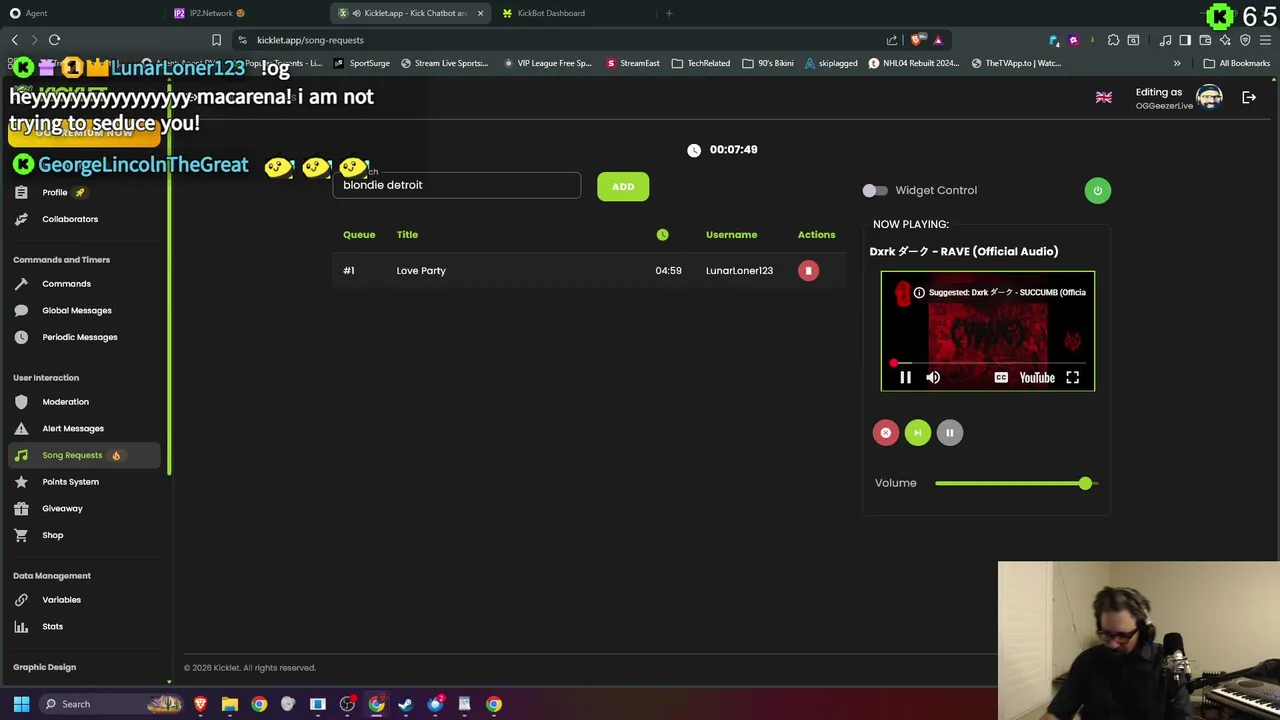The height and width of the screenshot is (720, 1280).
Task: Pause the YouTube video player
Action: [905, 378]
